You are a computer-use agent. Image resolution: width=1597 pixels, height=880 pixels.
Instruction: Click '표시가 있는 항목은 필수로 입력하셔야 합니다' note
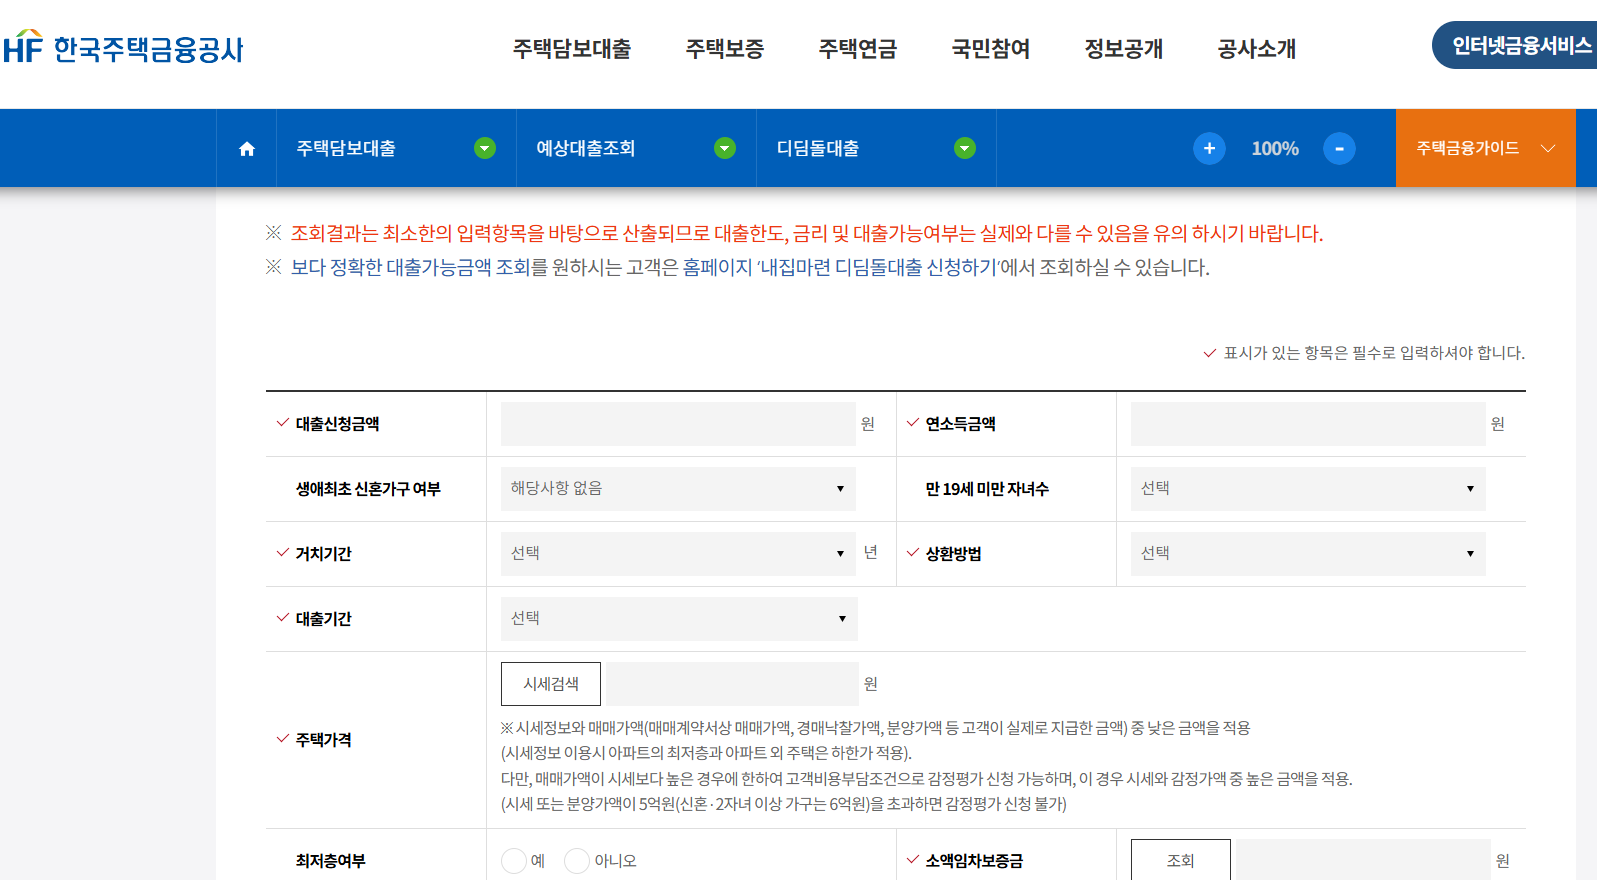coord(1374,353)
